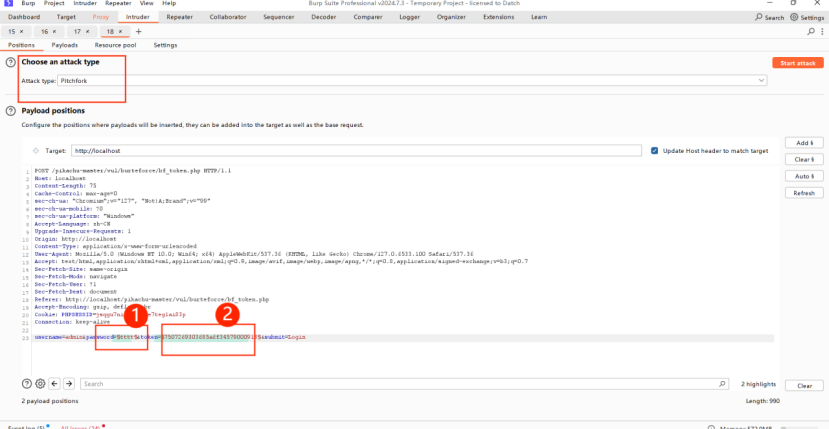
Task: Add a new Intruder tab
Action: (x=139, y=32)
